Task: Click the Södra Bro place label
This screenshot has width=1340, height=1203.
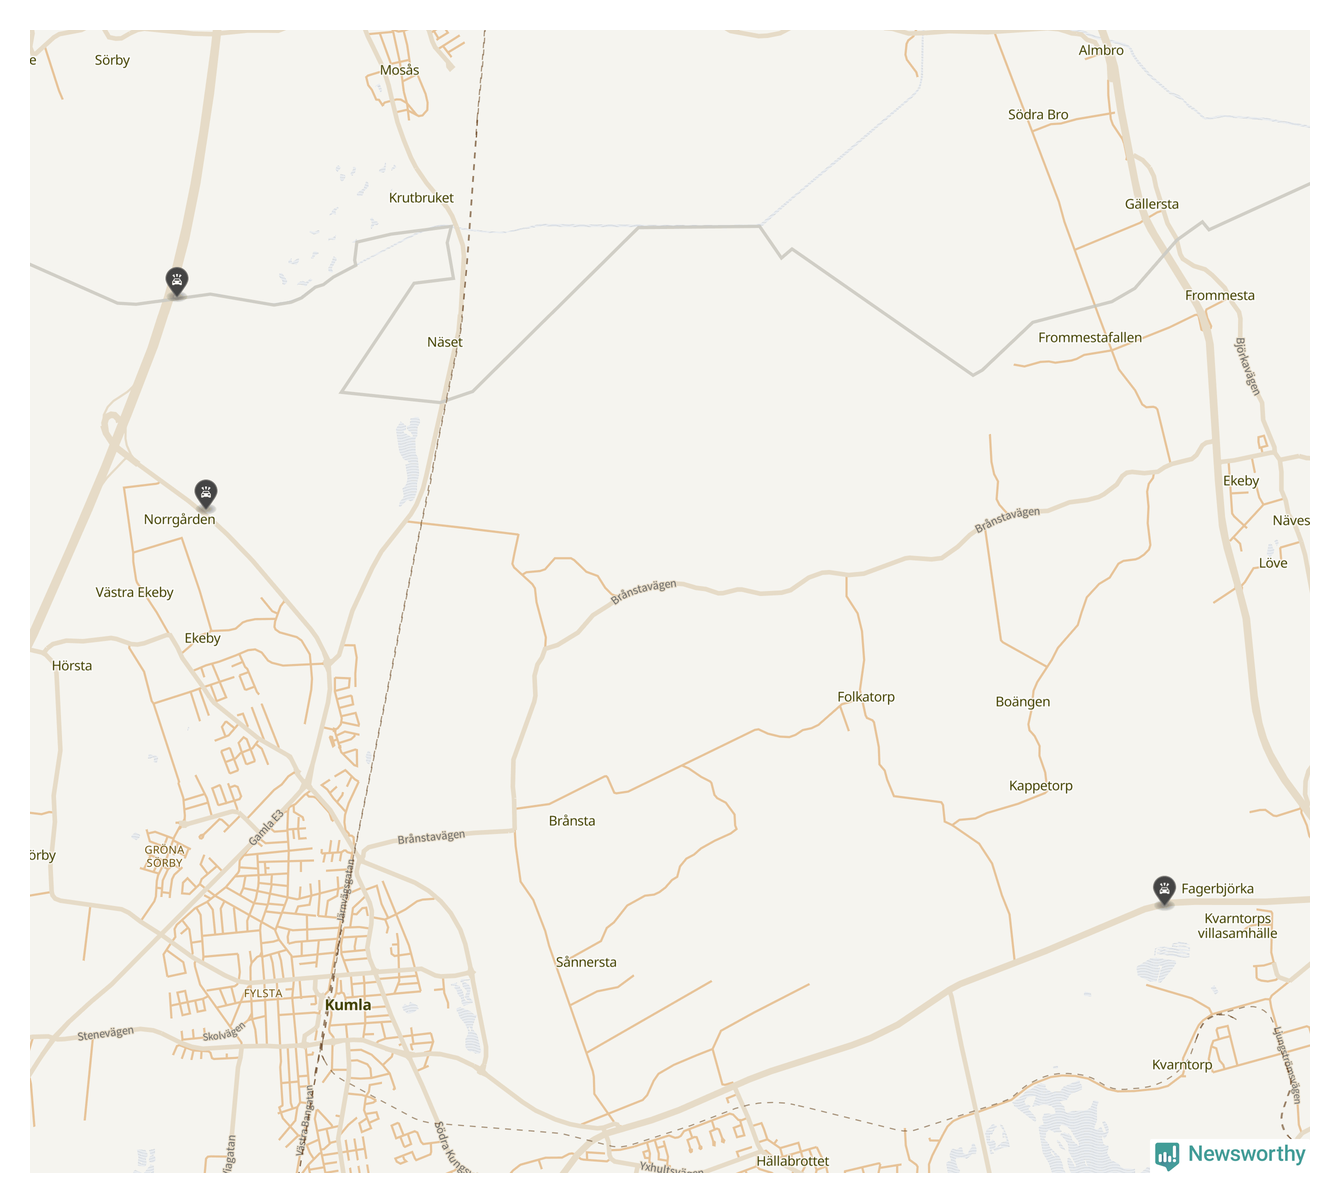Action: (x=1038, y=115)
